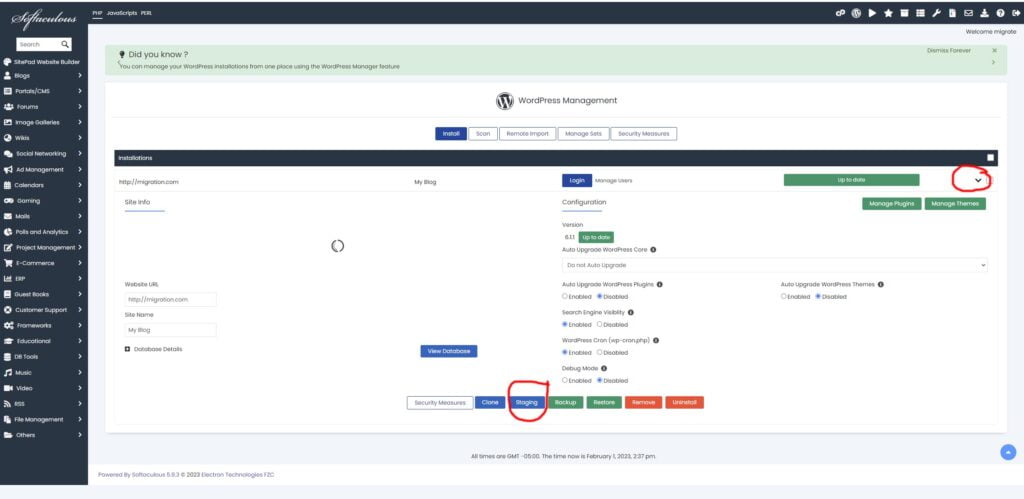Open the task list grid icon

920,12
